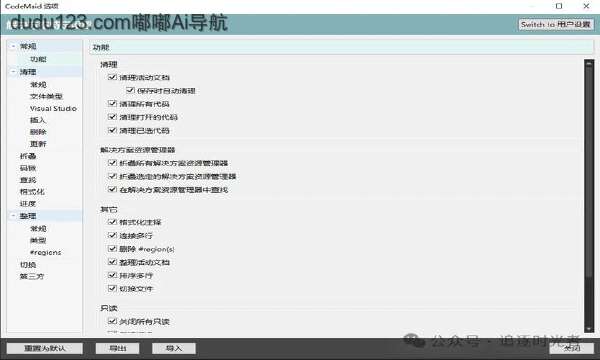Uncheck 在解决方案资源管理器中查找 option
Image resolution: width=600 pixels, height=360 pixels.
[x=112, y=189]
